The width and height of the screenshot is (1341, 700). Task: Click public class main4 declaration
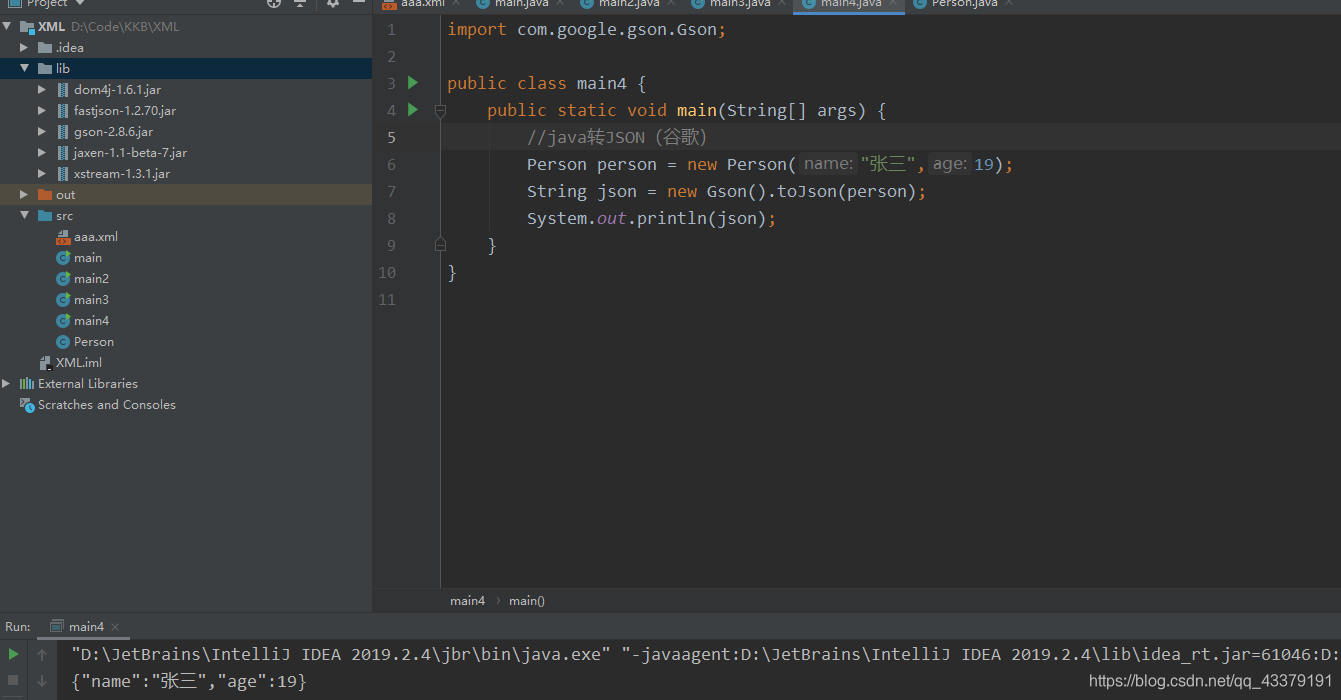click(x=546, y=83)
